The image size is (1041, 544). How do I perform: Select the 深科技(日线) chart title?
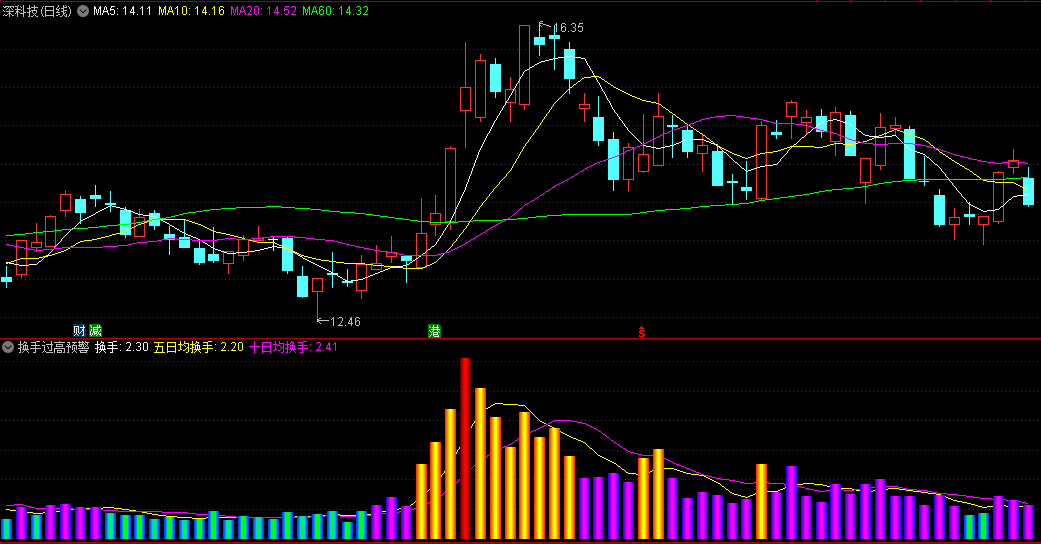37,11
